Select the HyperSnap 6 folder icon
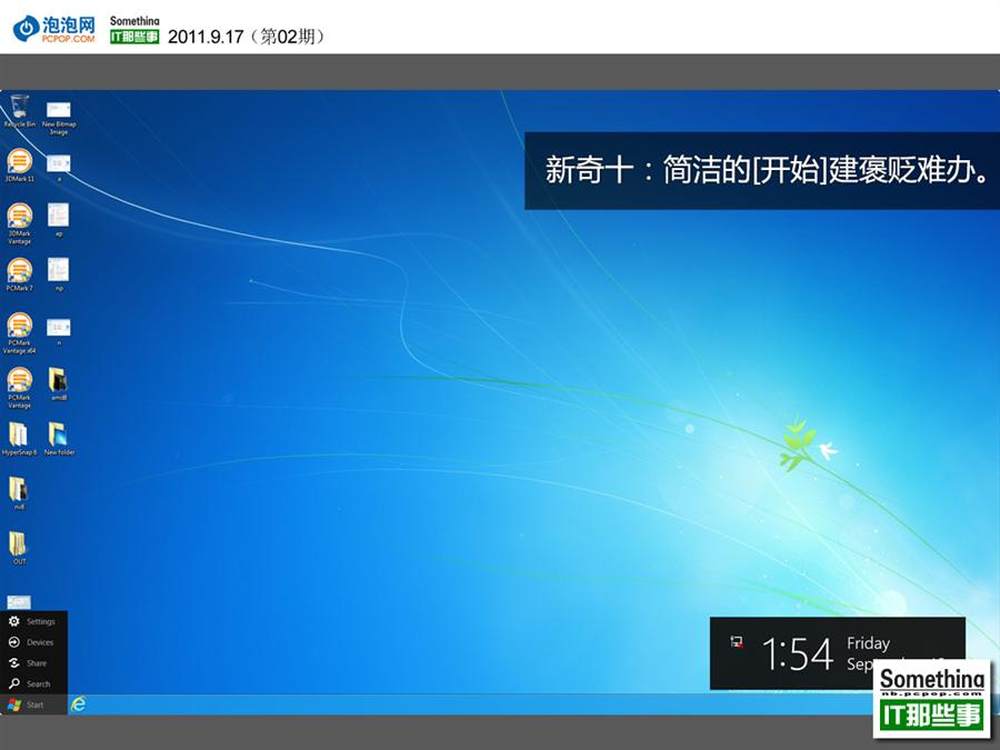Viewport: 1000px width, 750px height. pos(19,439)
